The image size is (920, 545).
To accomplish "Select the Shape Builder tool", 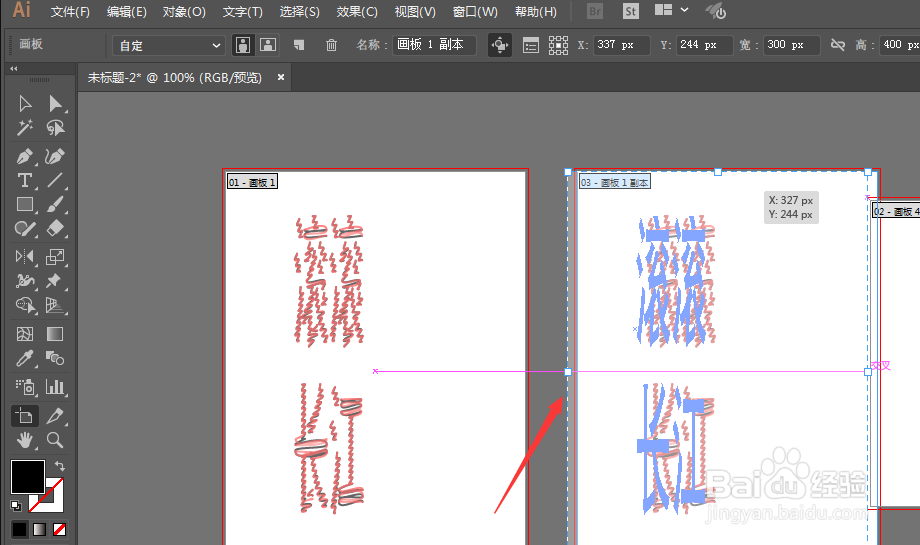I will (x=25, y=305).
